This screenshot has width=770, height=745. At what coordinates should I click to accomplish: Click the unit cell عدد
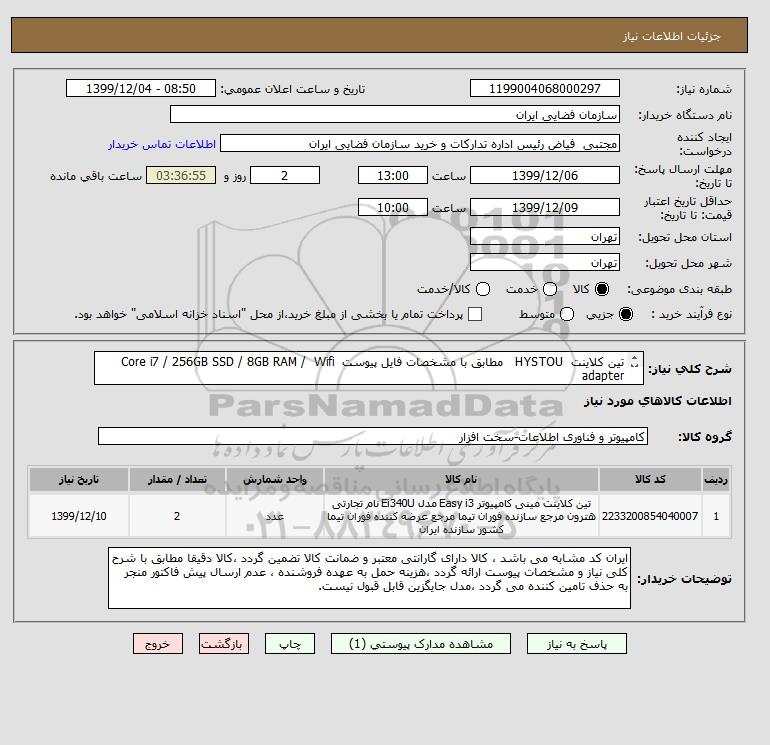275,516
